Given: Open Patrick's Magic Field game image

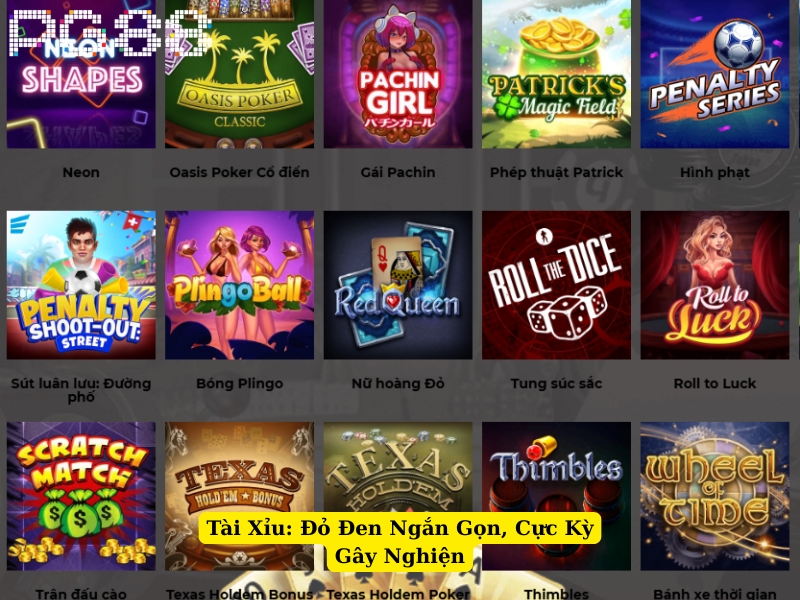Looking at the screenshot, I should [556, 74].
